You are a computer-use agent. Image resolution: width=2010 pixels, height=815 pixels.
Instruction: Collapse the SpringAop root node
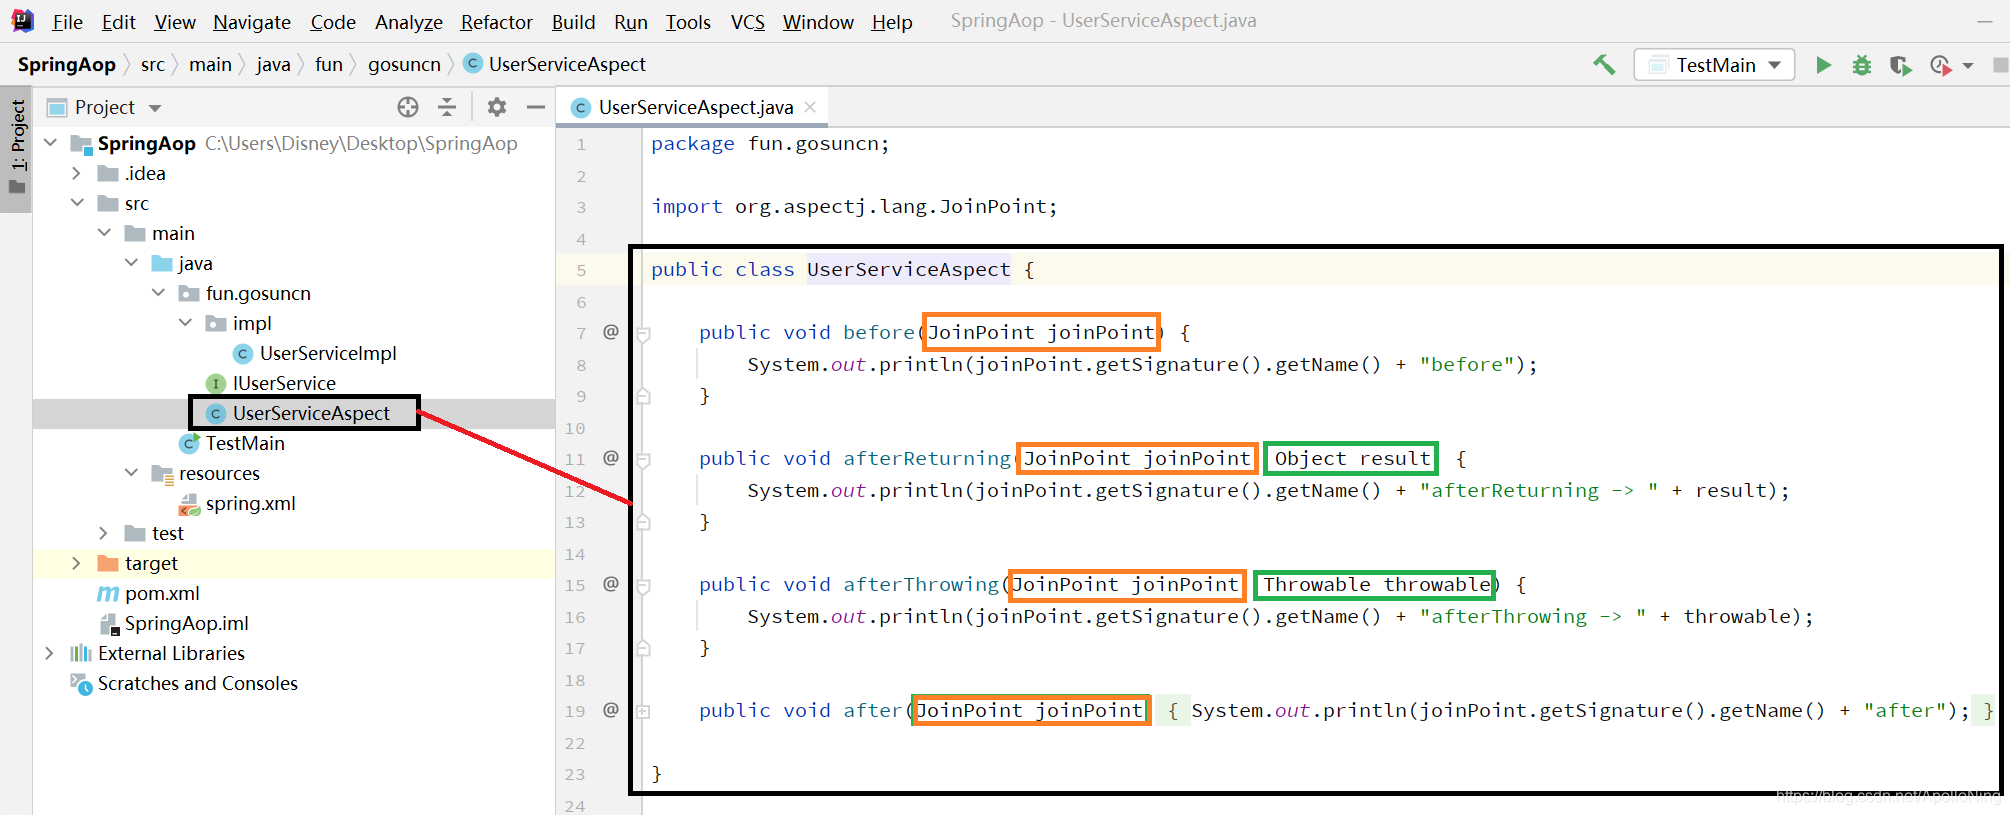pyautogui.click(x=50, y=143)
